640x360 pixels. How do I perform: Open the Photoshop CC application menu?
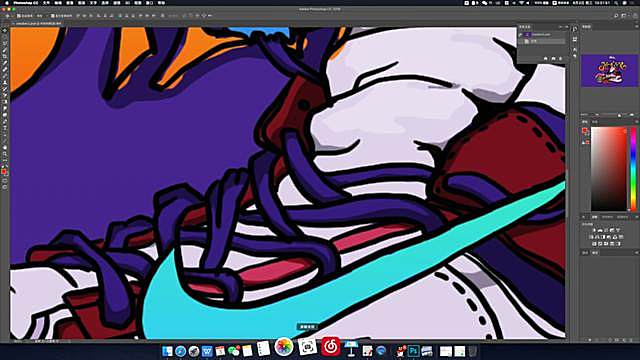click(25, 2)
